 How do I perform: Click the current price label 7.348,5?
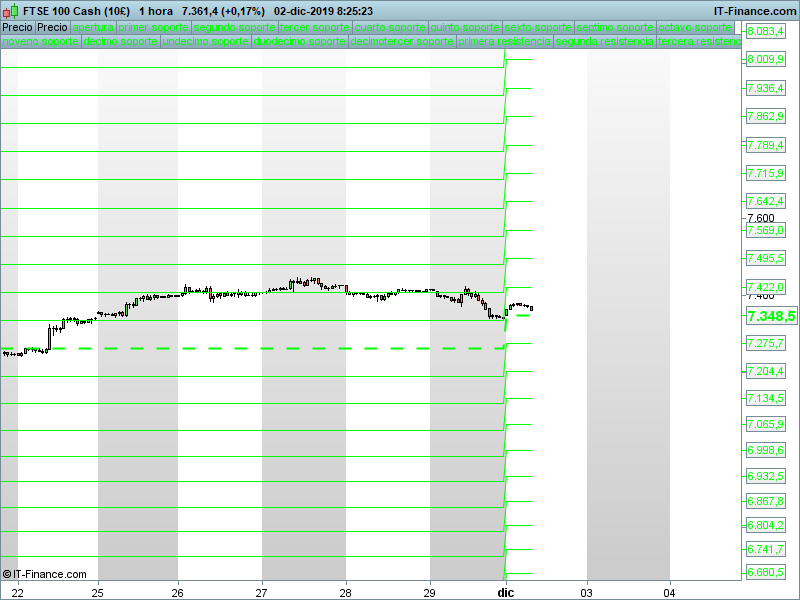pos(771,316)
